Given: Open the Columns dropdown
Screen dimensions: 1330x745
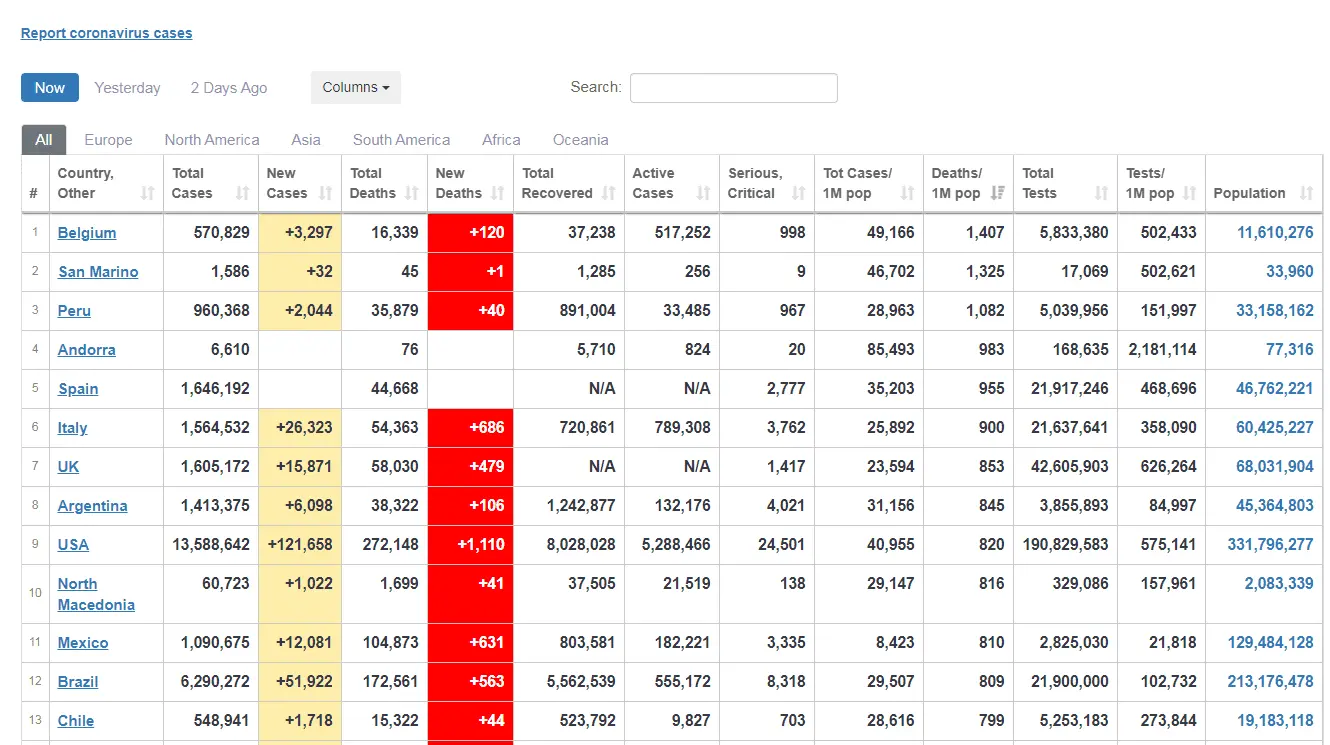Looking at the screenshot, I should [x=355, y=87].
